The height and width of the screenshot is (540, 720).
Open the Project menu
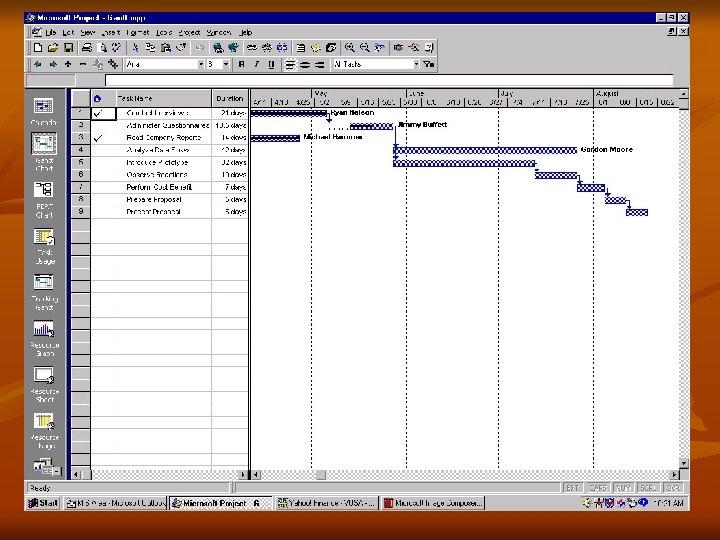[x=189, y=33]
